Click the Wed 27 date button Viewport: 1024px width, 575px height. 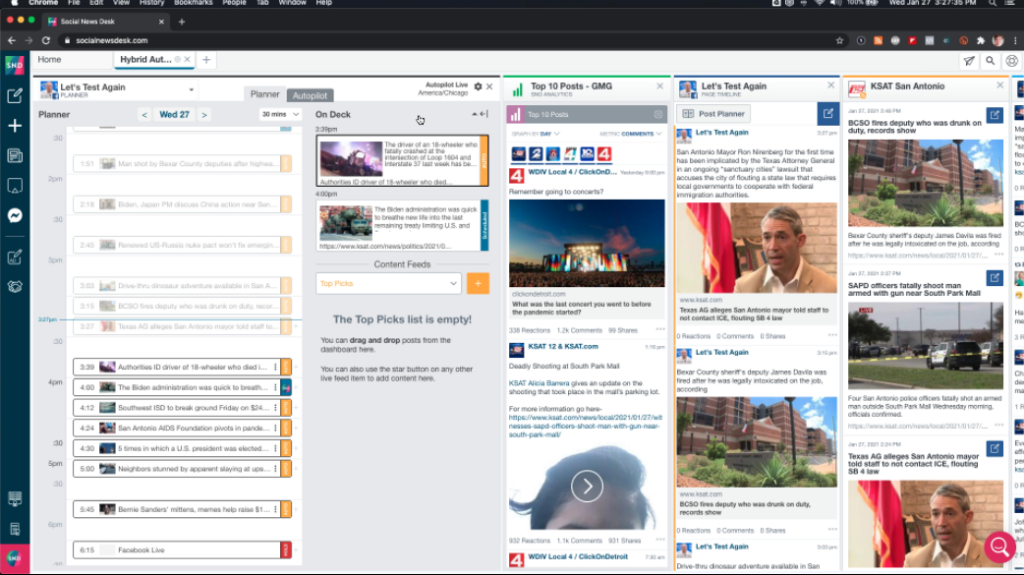click(174, 114)
